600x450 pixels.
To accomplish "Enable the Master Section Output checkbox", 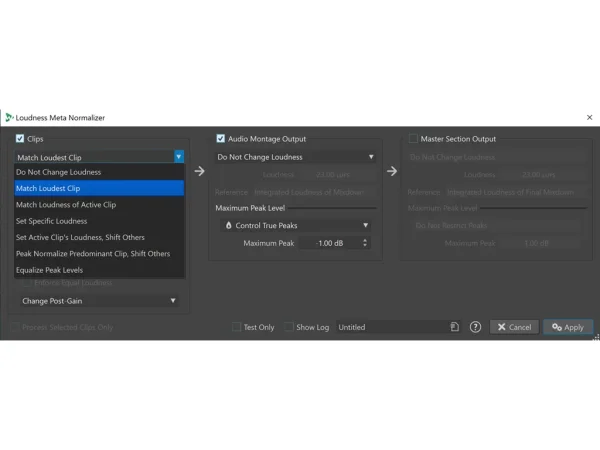I will (413, 139).
